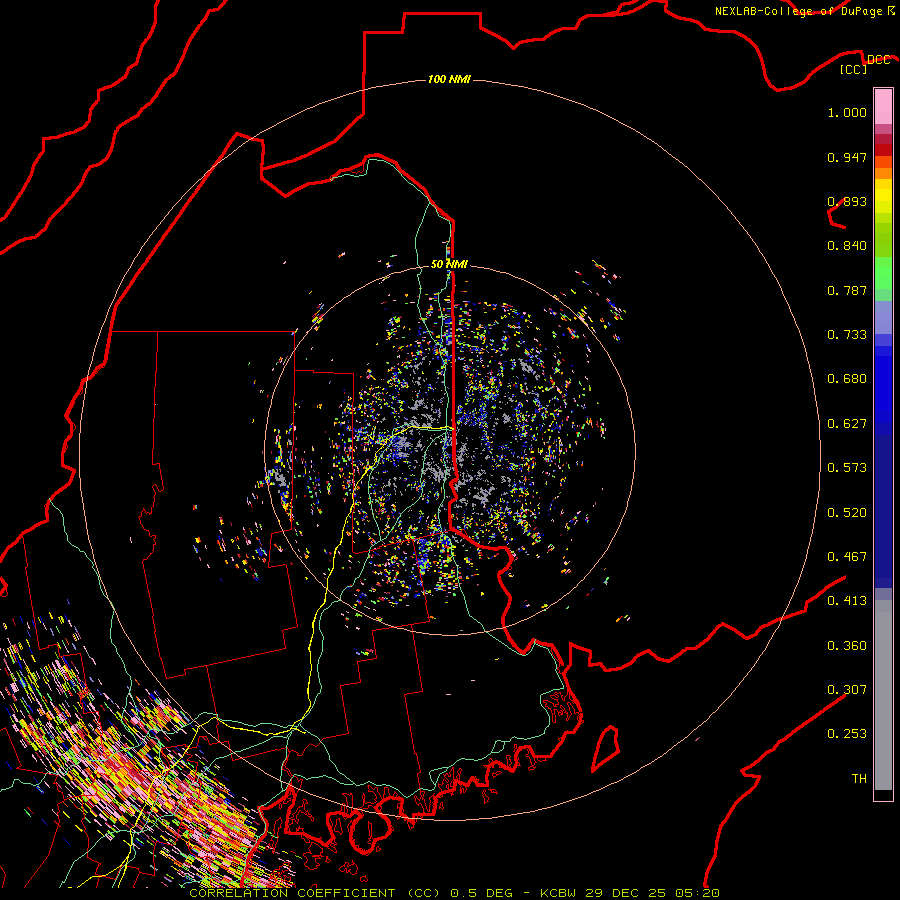This screenshot has height=900, width=900.
Task: Select the 0.787 scale value
Action: [847, 290]
